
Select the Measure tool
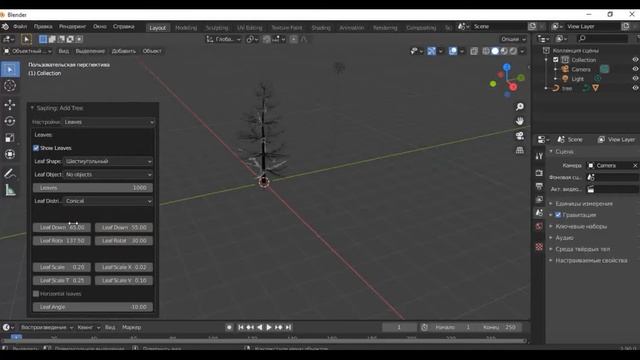pos(10,190)
